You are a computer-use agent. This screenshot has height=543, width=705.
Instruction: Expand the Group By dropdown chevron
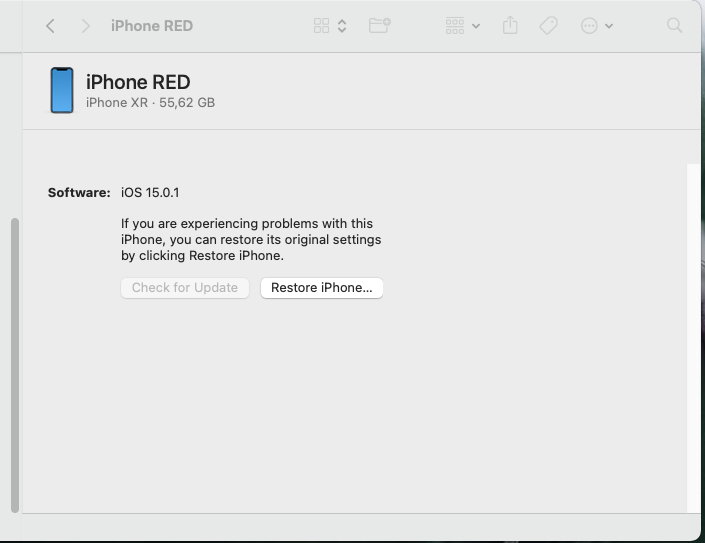[476, 26]
